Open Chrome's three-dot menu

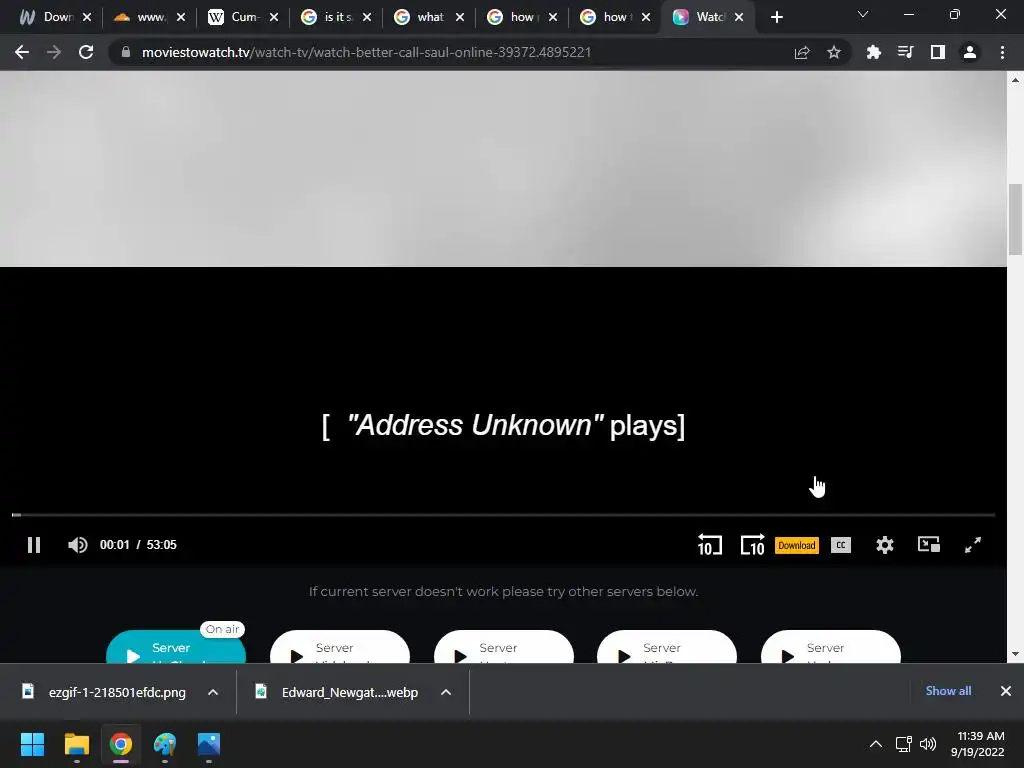pyautogui.click(x=1002, y=52)
